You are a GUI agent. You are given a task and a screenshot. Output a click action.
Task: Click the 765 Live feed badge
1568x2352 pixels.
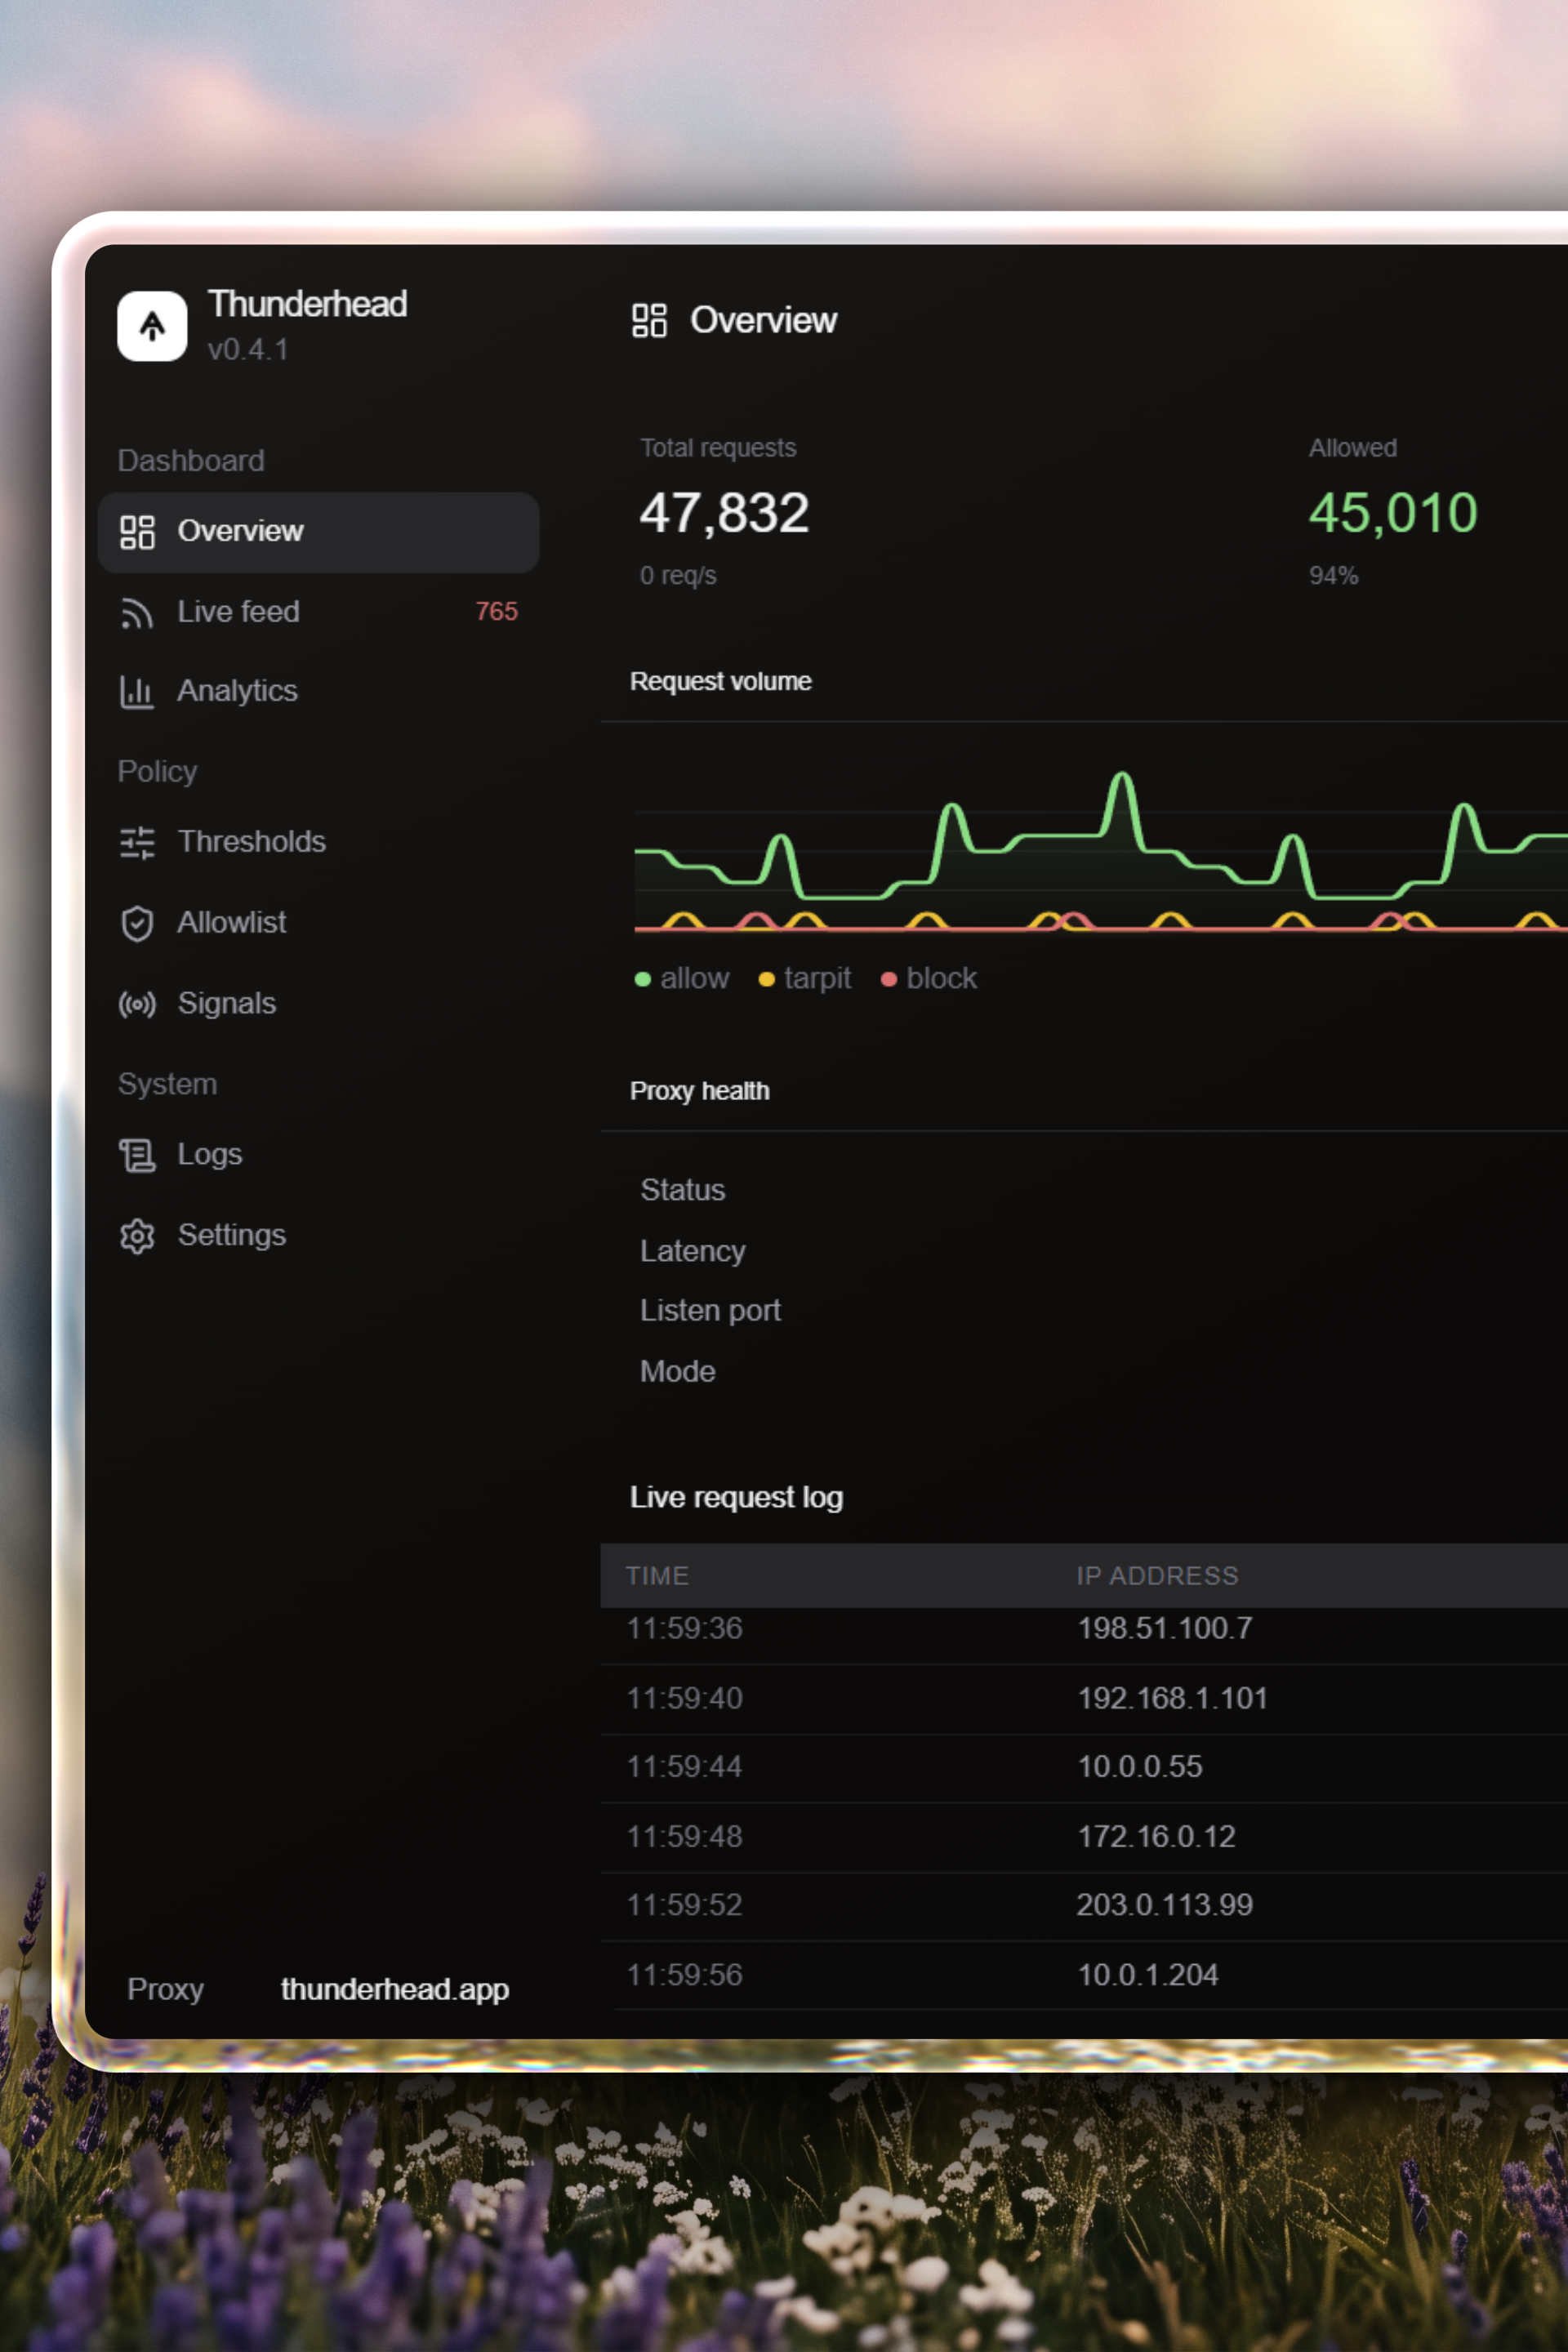tap(497, 612)
